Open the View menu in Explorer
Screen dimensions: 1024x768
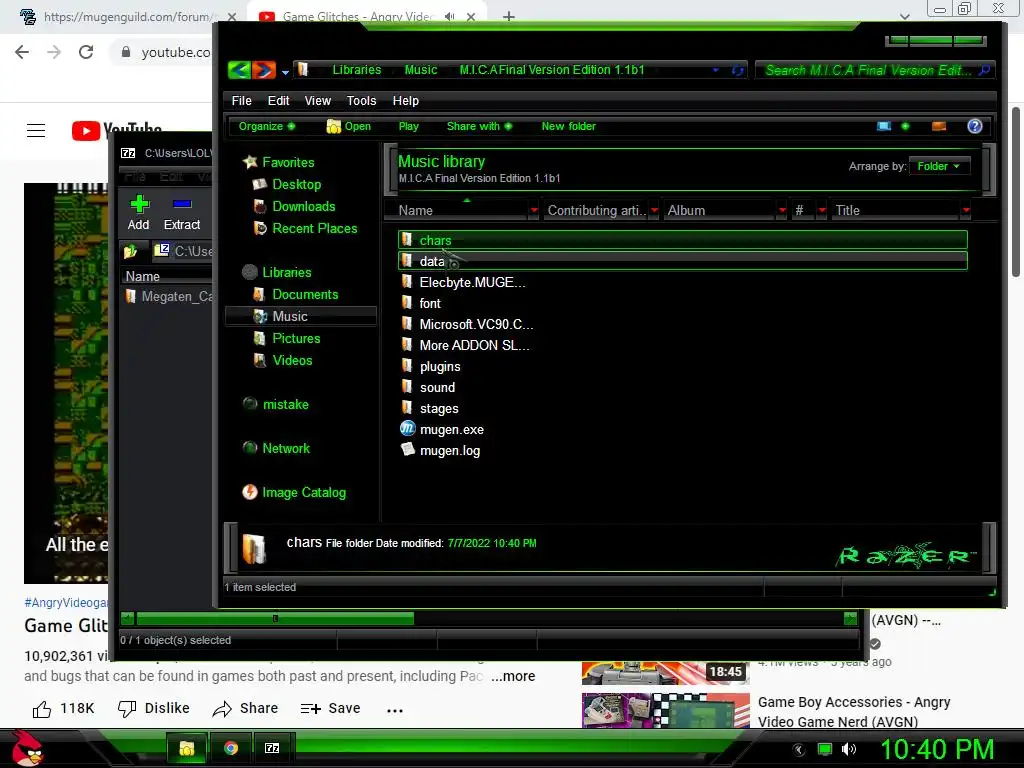click(317, 101)
